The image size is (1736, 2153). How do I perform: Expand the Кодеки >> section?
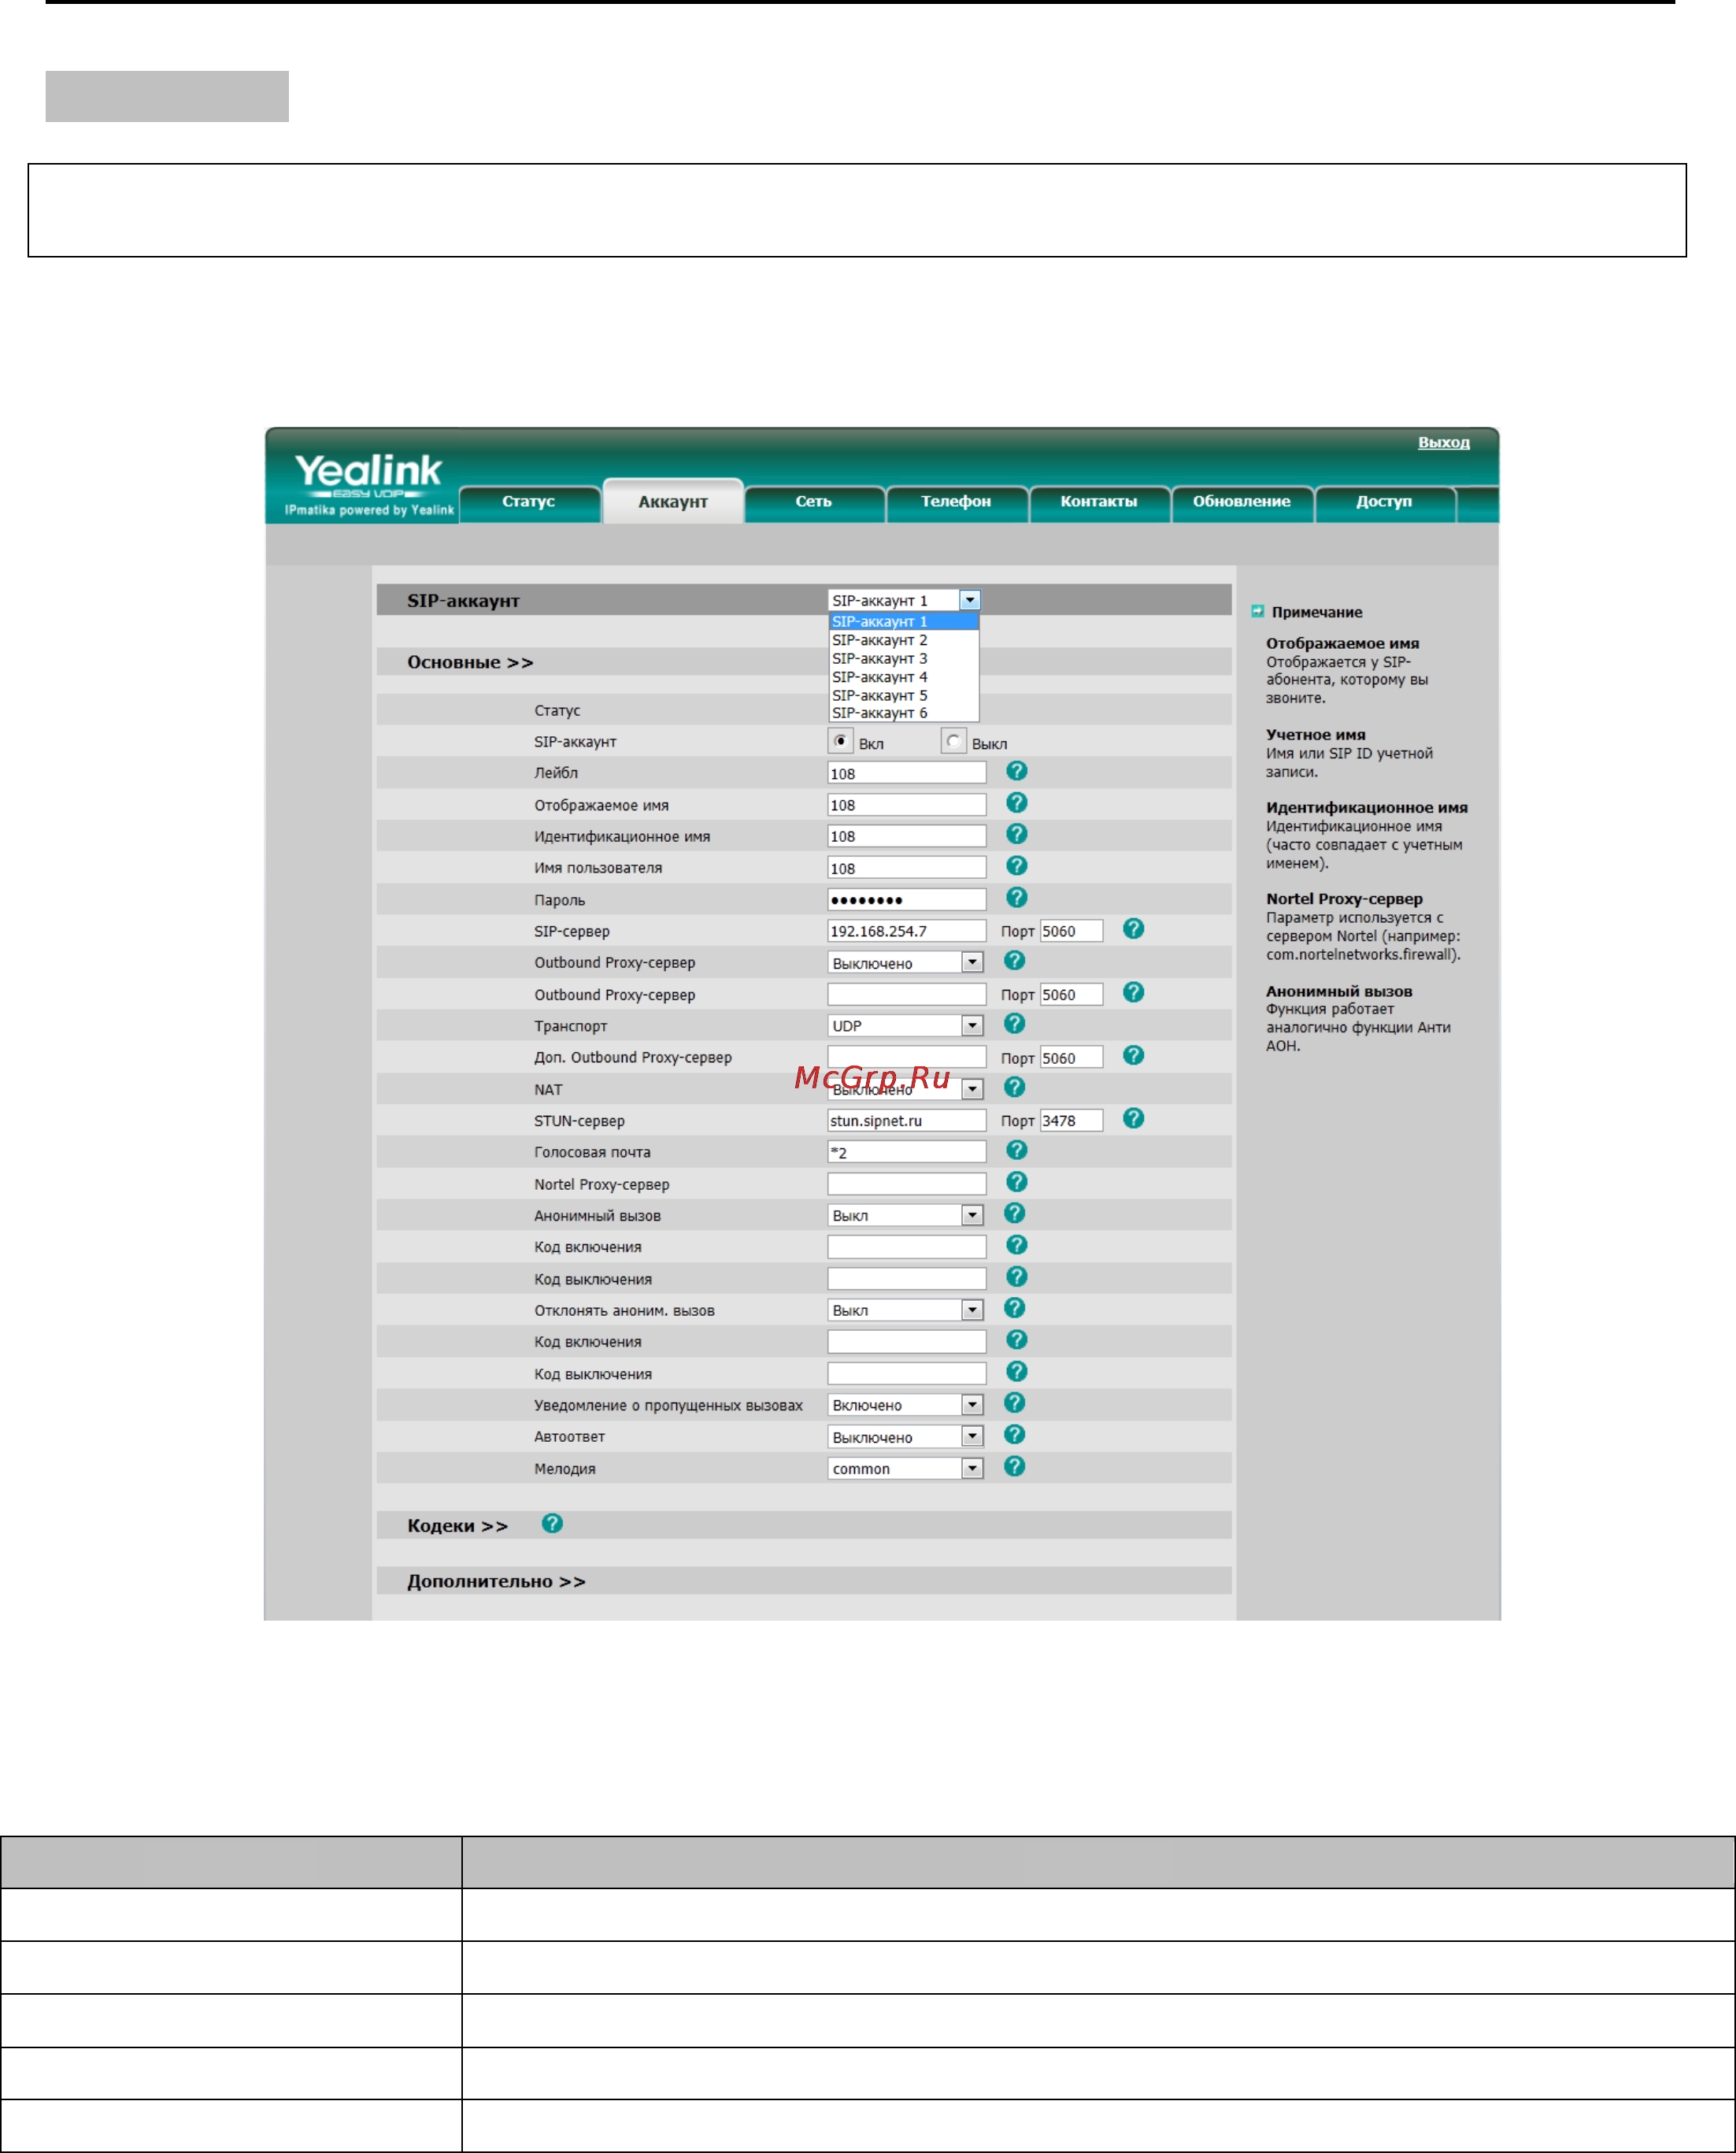point(457,1526)
